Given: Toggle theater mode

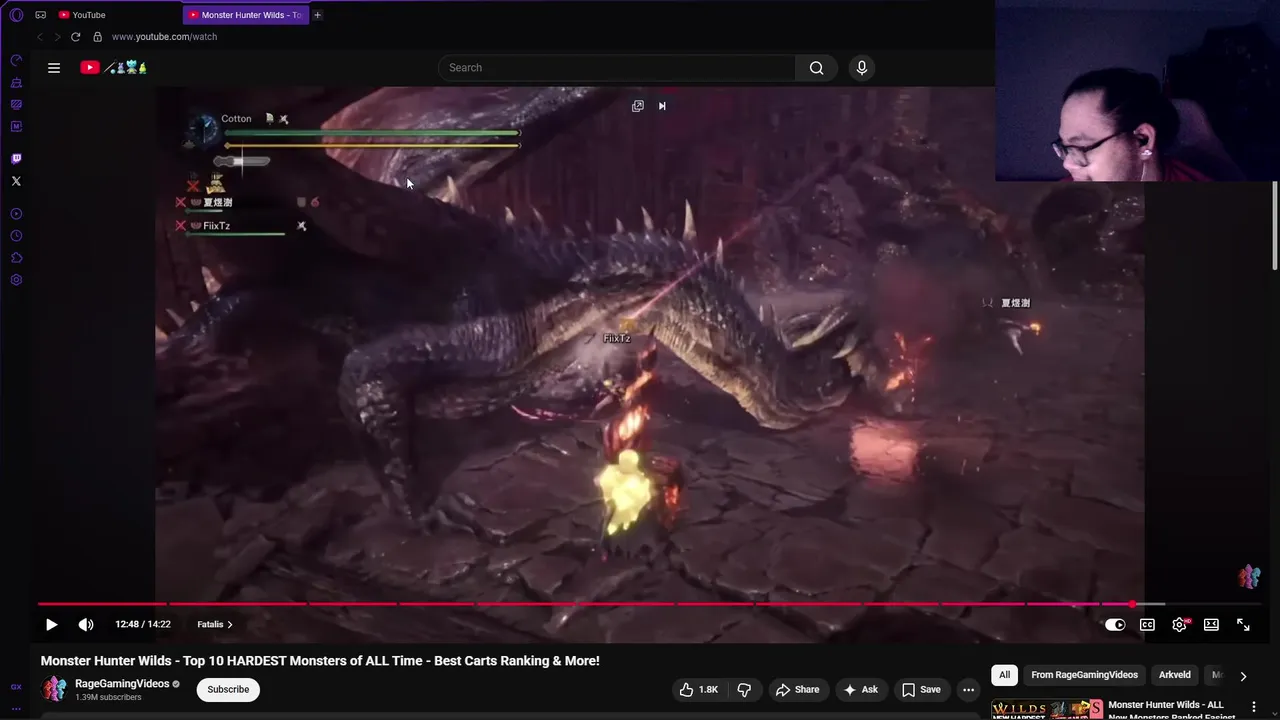Looking at the screenshot, I should click(x=1211, y=625).
